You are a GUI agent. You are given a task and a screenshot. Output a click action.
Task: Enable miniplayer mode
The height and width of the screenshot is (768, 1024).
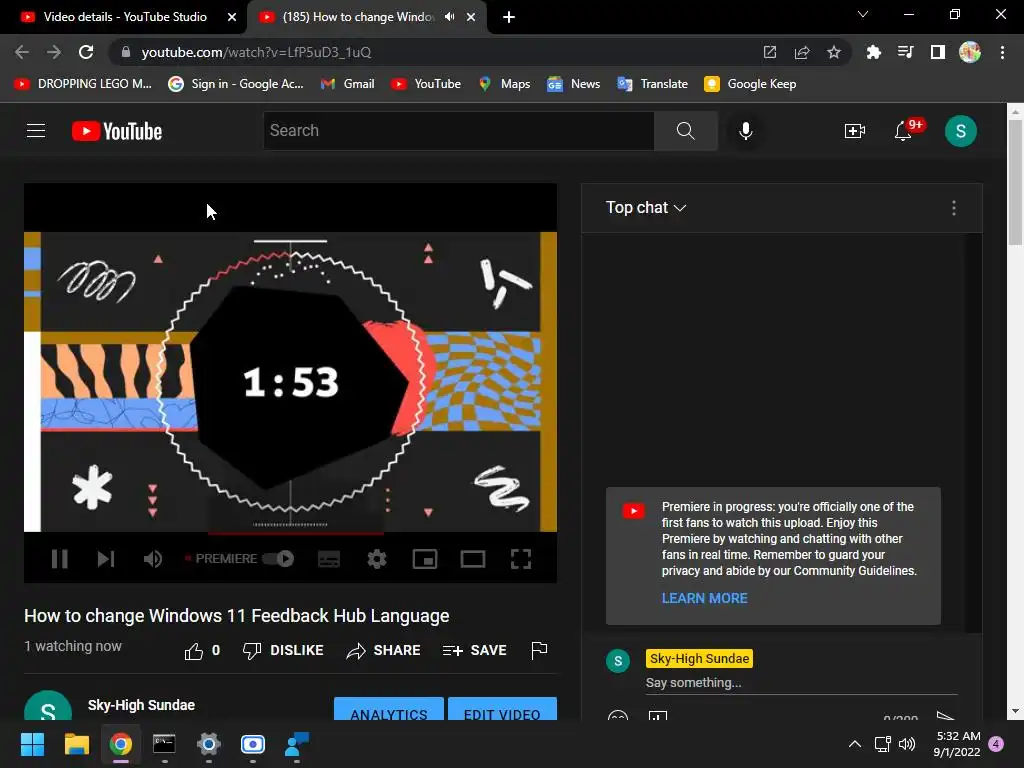(424, 559)
